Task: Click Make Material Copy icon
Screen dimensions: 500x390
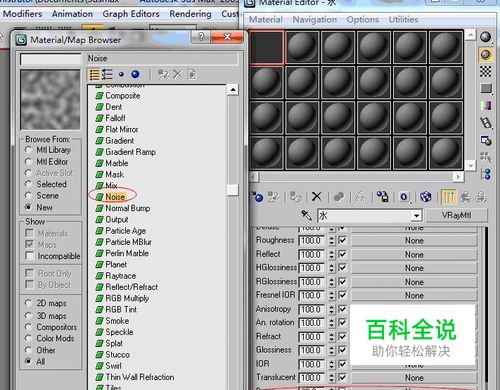Action: pos(339,197)
